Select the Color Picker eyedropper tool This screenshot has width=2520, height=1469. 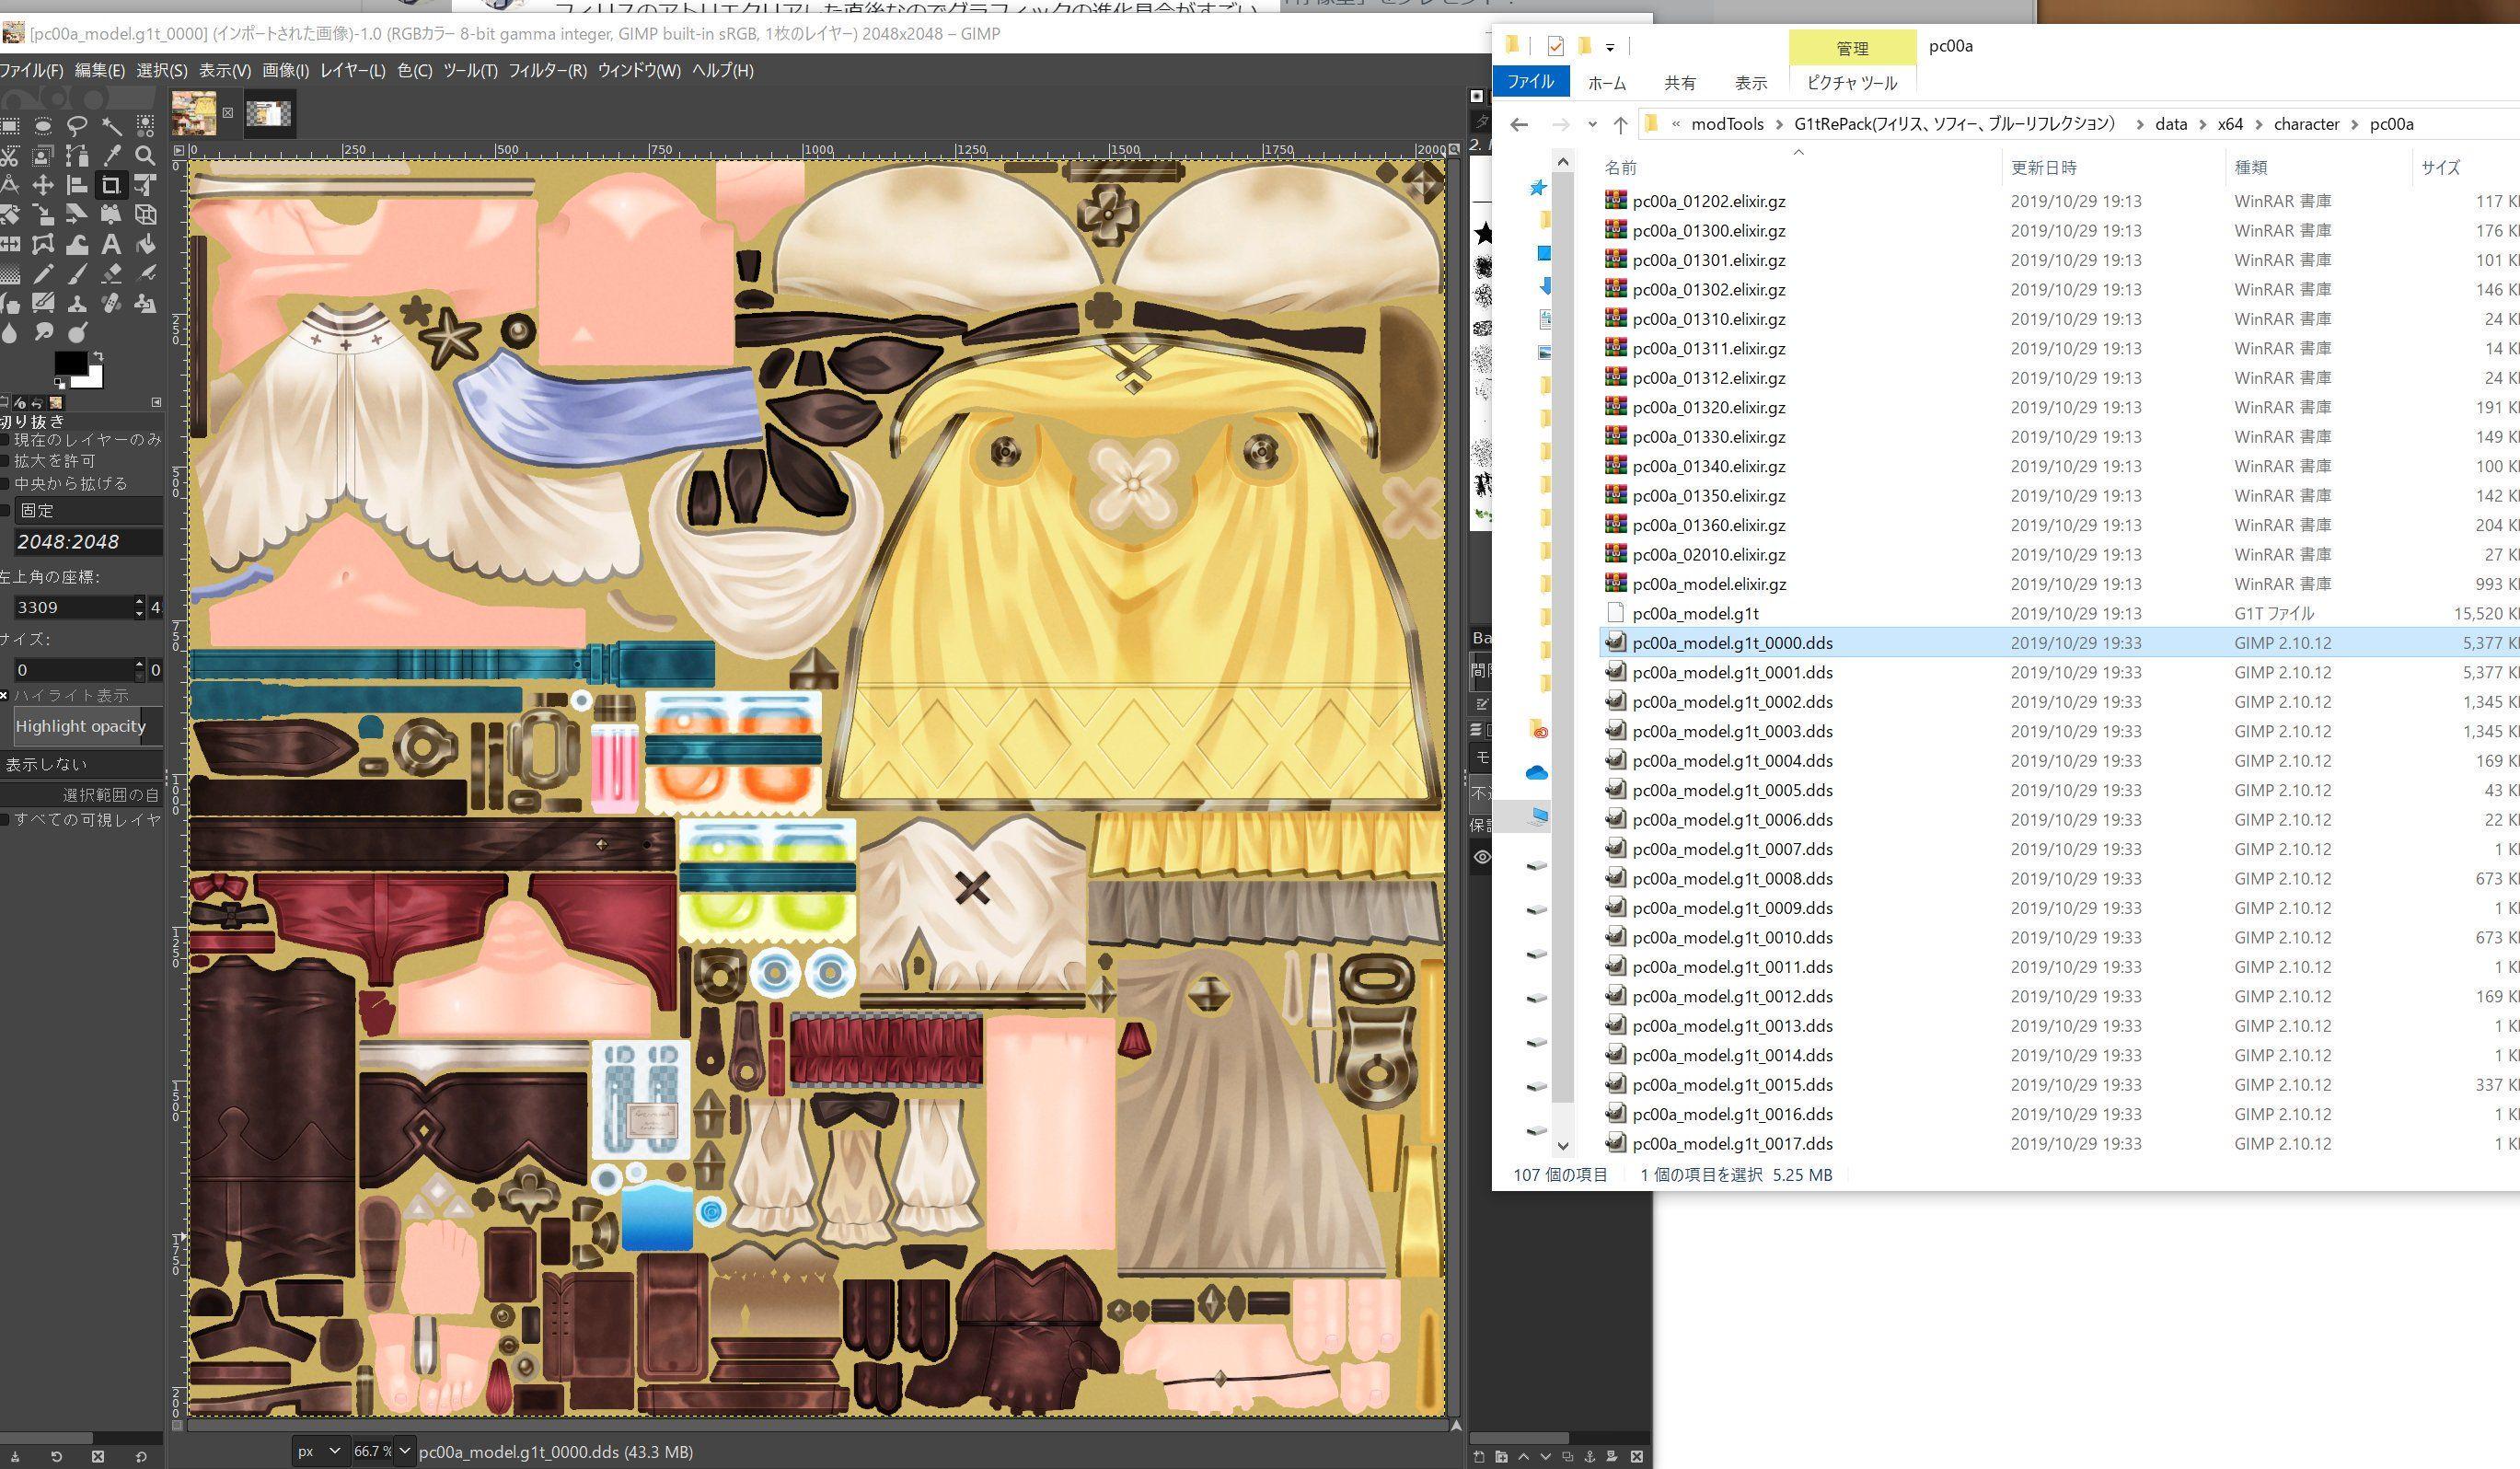click(111, 156)
